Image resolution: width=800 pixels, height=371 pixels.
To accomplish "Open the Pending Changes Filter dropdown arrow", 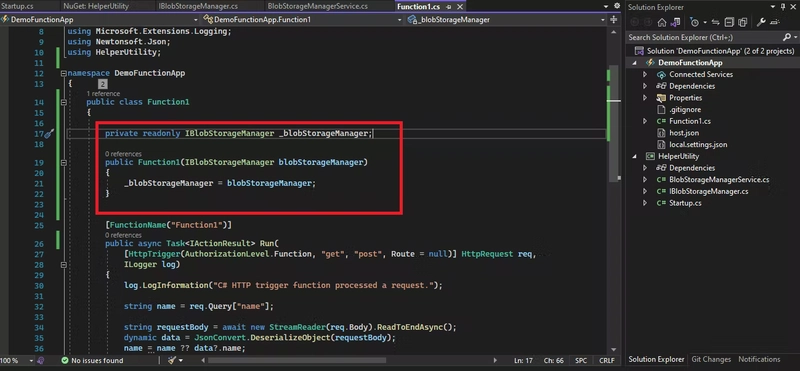I will (x=705, y=22).
